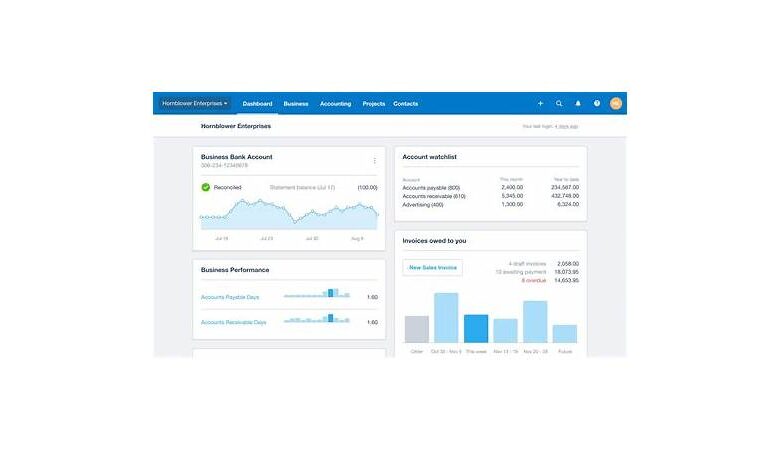
Task: Click the help question mark icon
Action: click(597, 103)
